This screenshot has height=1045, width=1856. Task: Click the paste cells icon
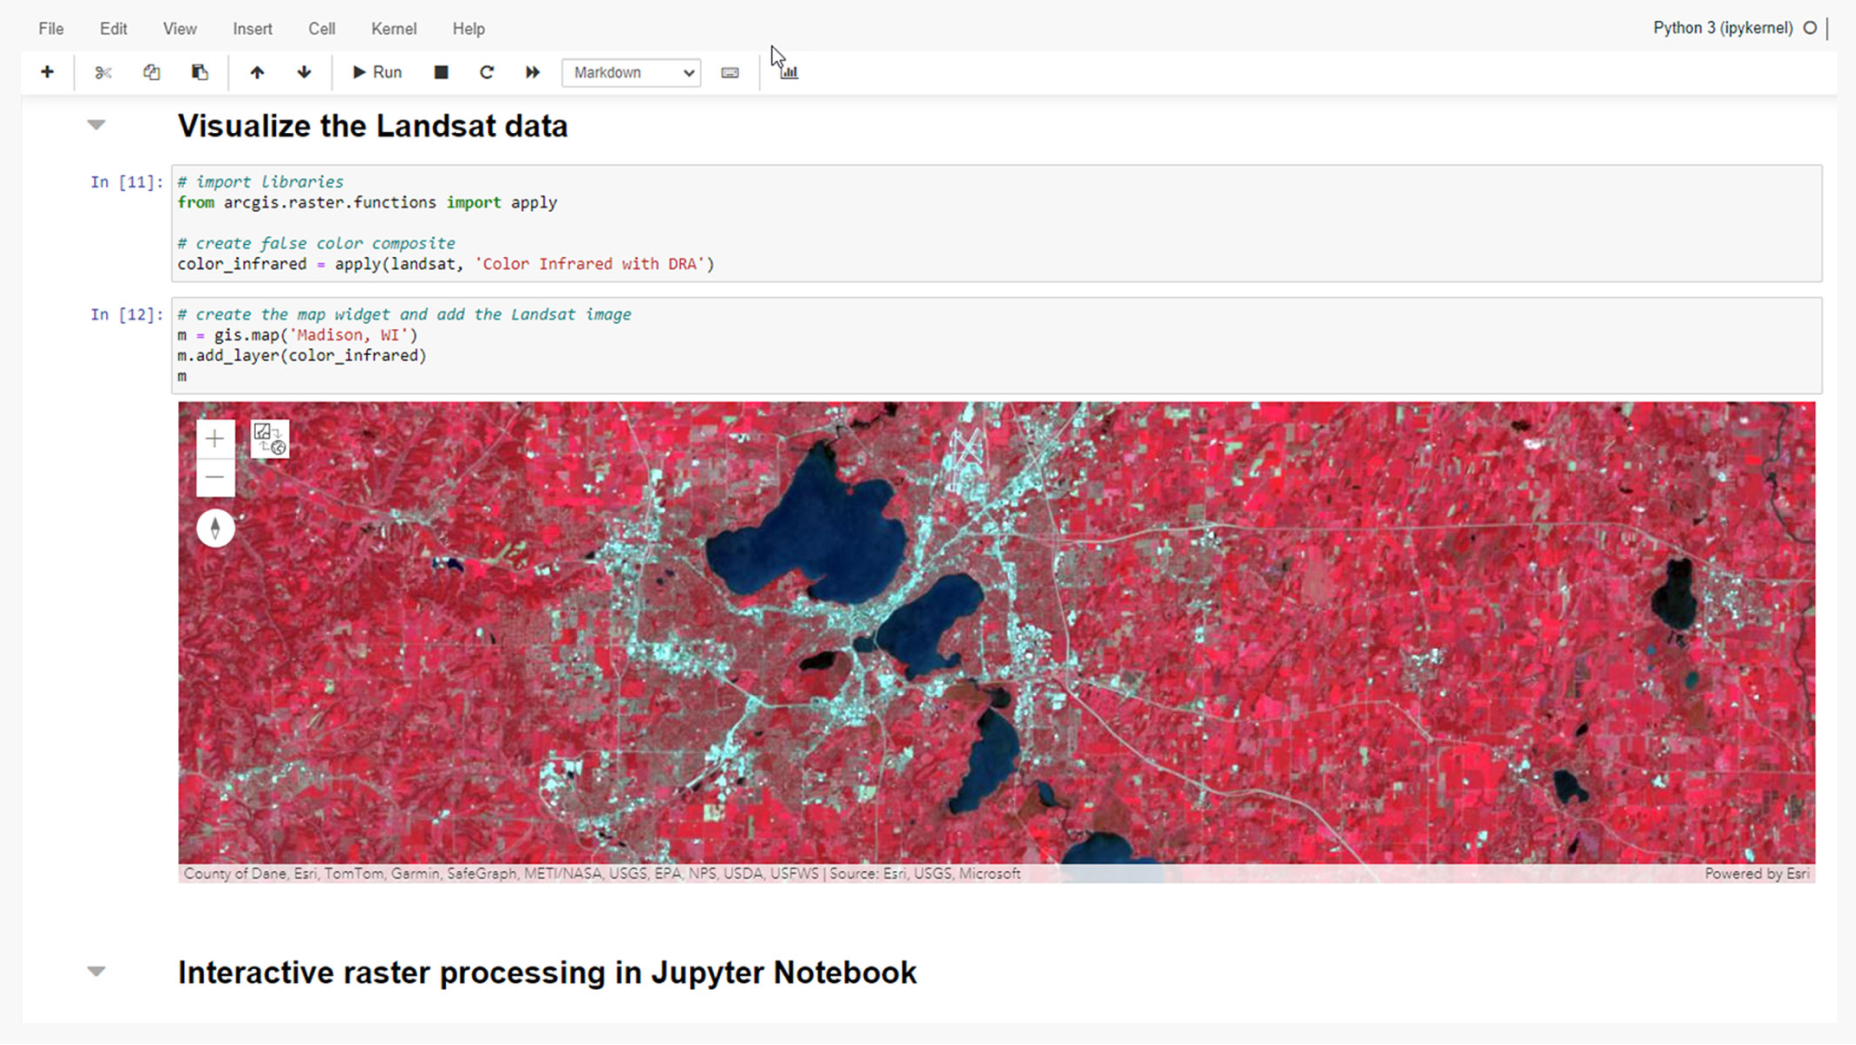pyautogui.click(x=199, y=72)
